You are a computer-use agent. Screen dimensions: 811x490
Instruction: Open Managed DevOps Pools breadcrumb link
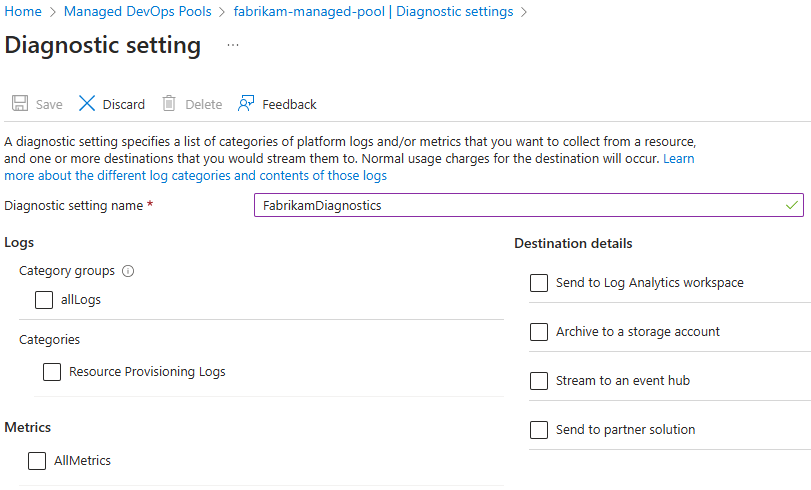(x=138, y=11)
